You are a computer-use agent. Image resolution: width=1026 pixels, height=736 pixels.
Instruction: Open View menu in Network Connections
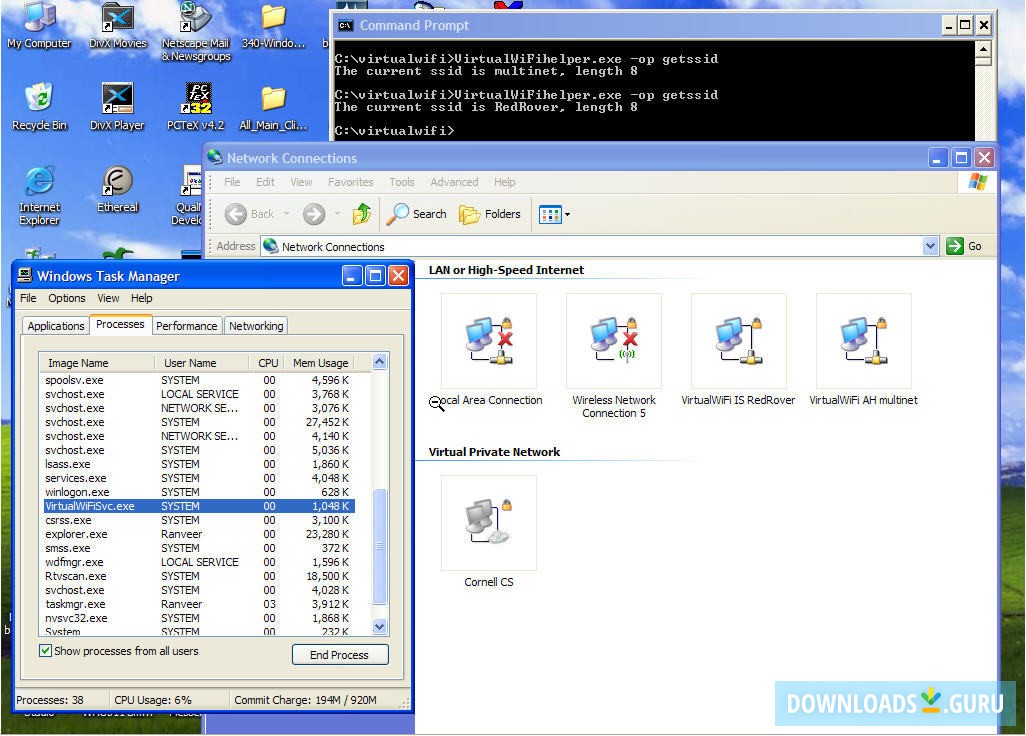click(x=301, y=182)
